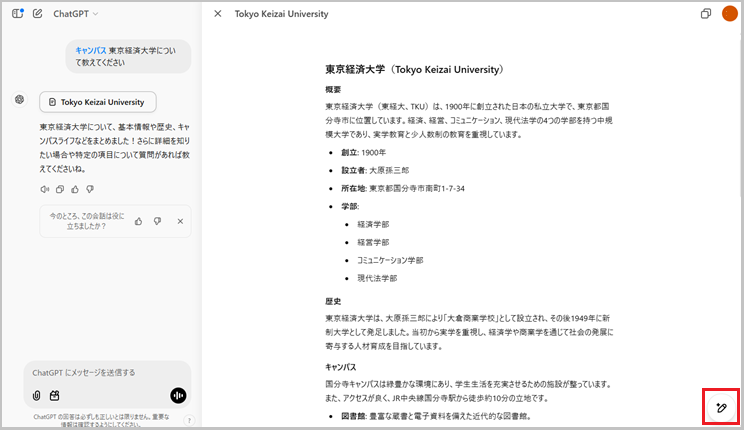Click the 学部: bullet

(x=350, y=206)
